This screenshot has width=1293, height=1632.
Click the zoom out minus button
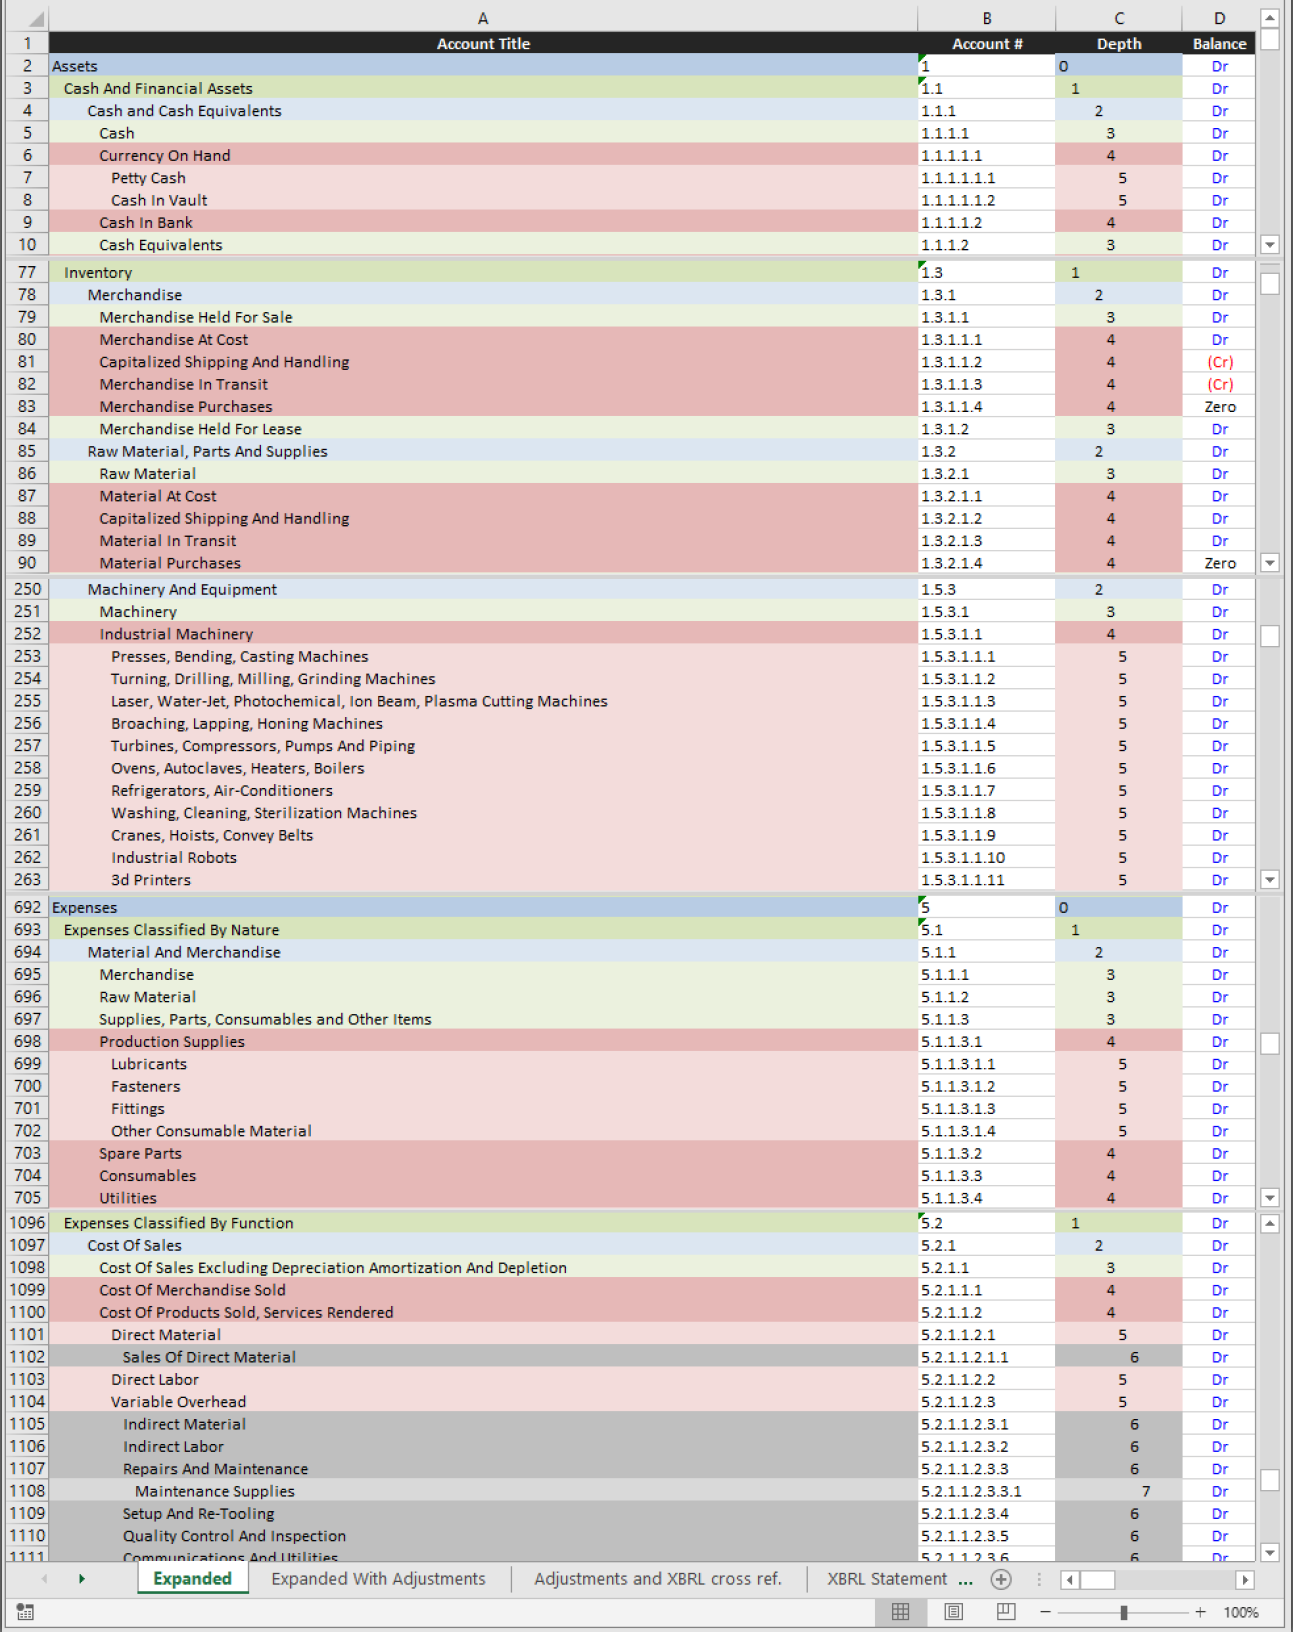point(1045,1612)
